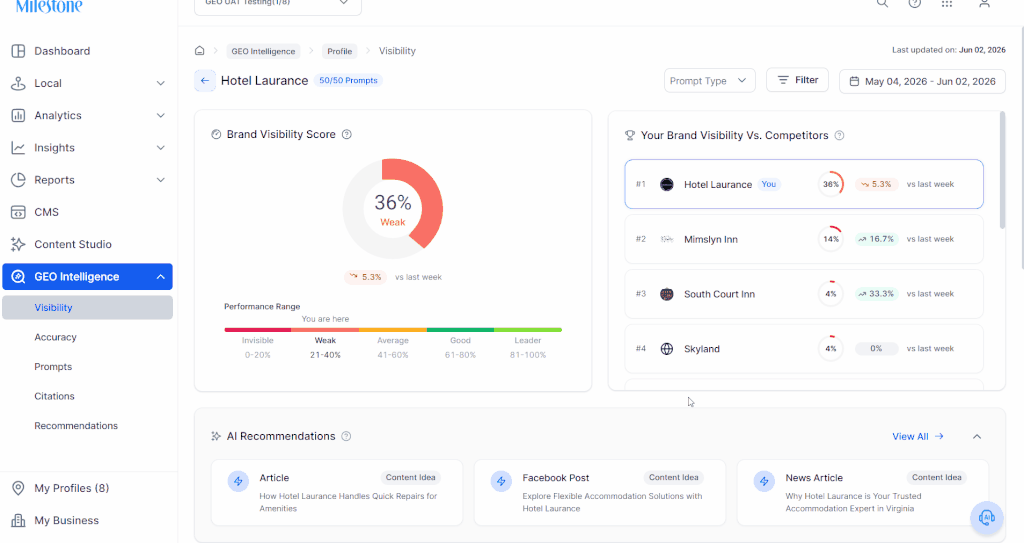Open the GEO UAT Testing account dropdown

tap(278, 5)
